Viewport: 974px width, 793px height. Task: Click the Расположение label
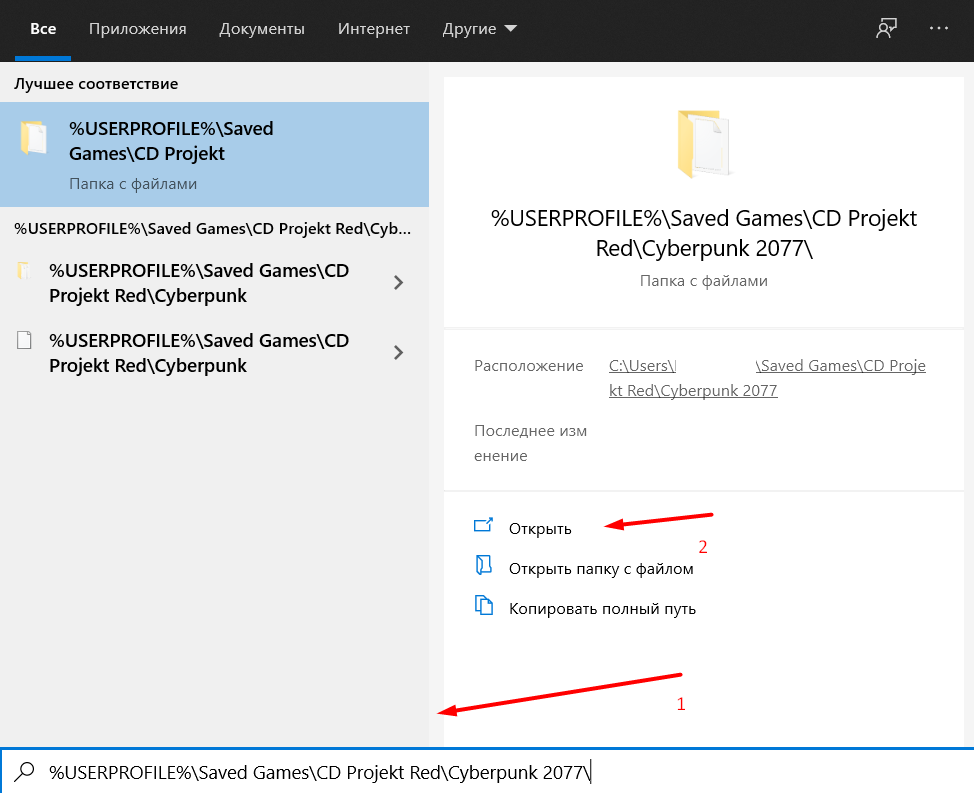529,366
